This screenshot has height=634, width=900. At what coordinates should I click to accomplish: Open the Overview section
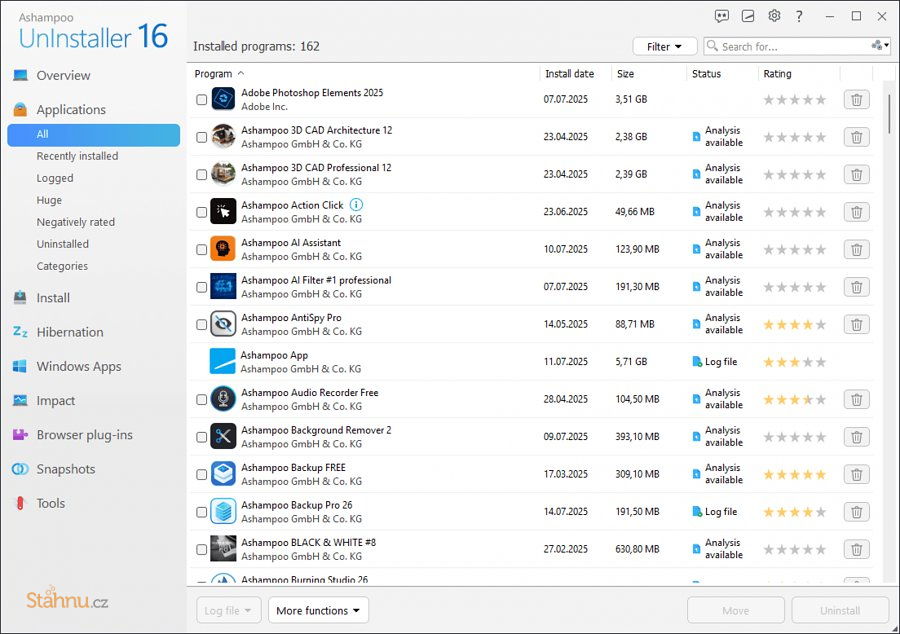click(63, 75)
